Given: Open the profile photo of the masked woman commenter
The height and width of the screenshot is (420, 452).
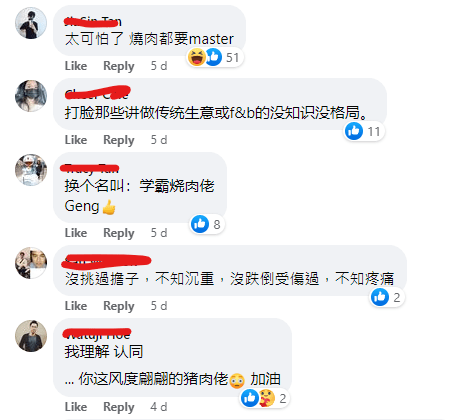Looking at the screenshot, I should (31, 96).
